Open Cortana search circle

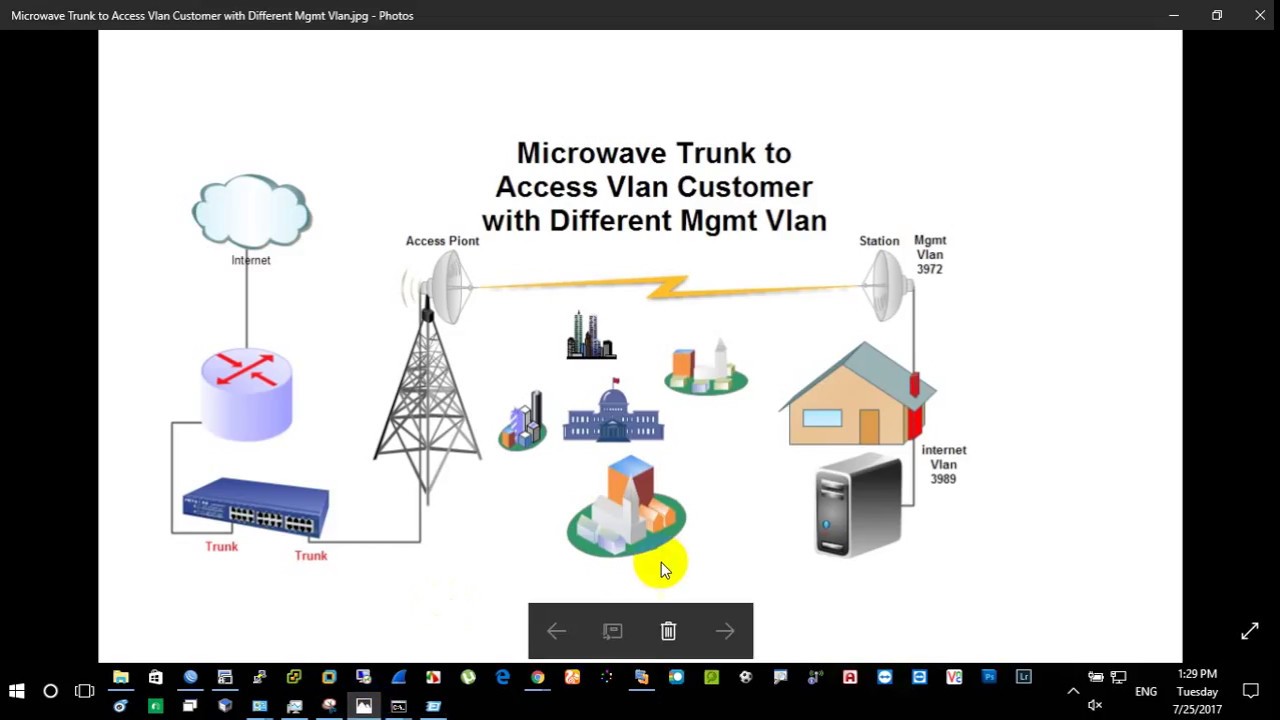[x=50, y=691]
